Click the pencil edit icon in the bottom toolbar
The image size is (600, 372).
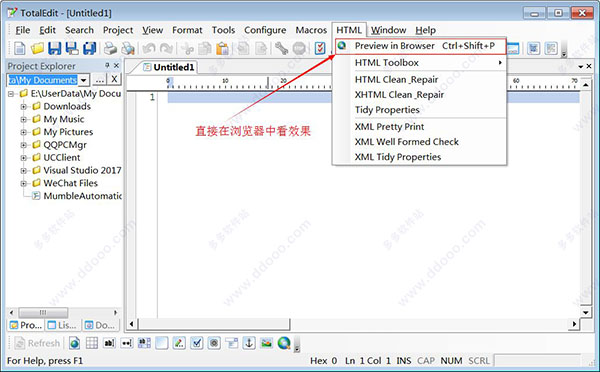point(179,343)
